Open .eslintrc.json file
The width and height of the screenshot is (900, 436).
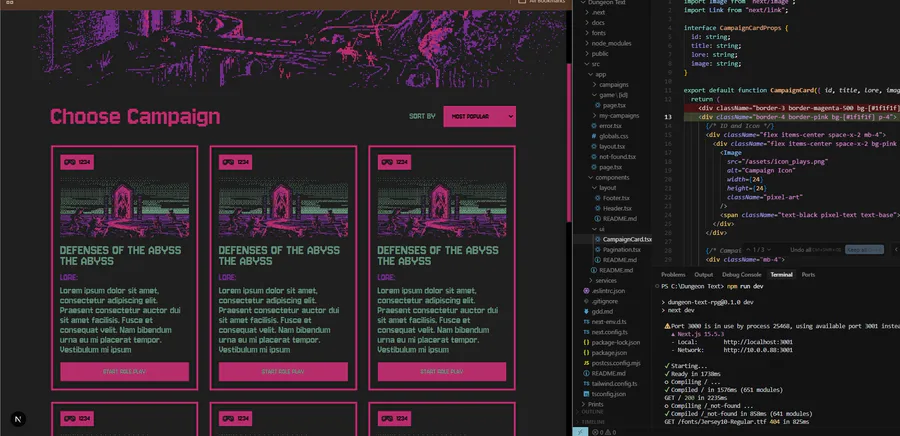click(x=609, y=291)
